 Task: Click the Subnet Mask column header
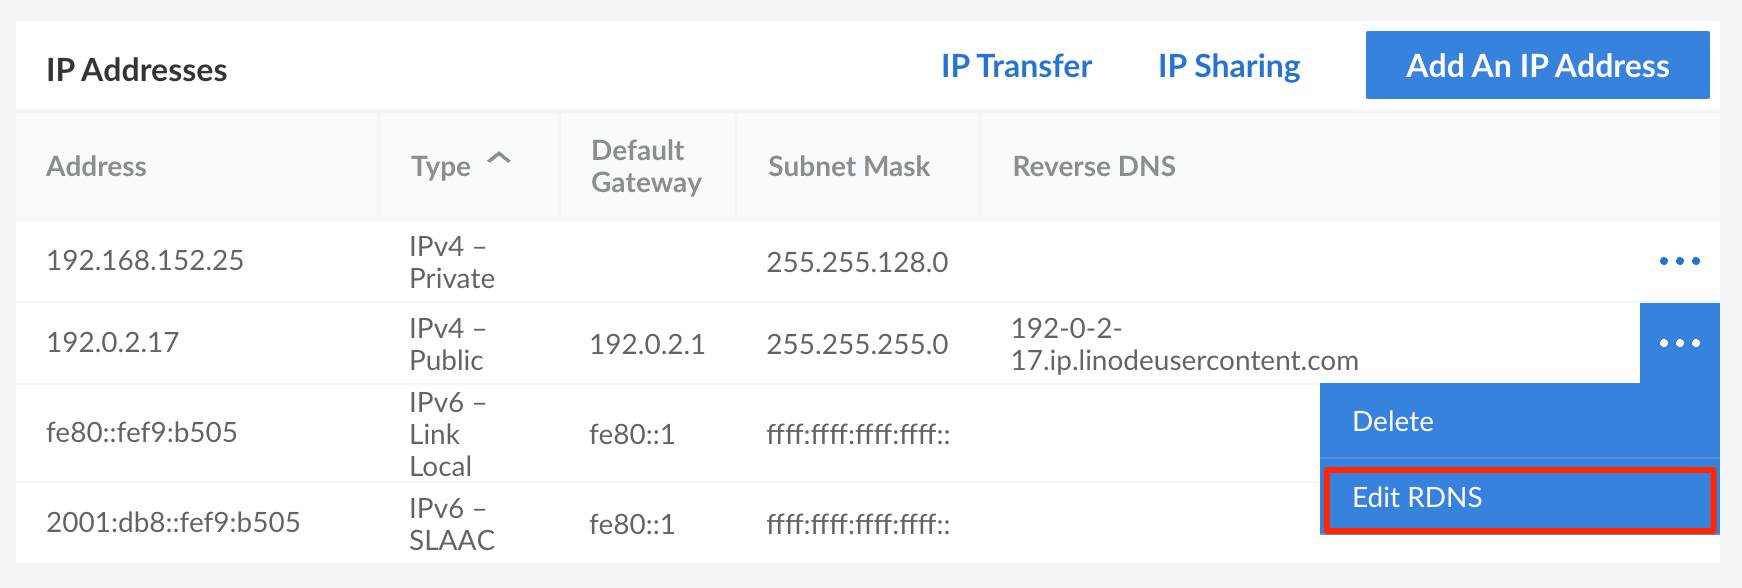tap(848, 166)
